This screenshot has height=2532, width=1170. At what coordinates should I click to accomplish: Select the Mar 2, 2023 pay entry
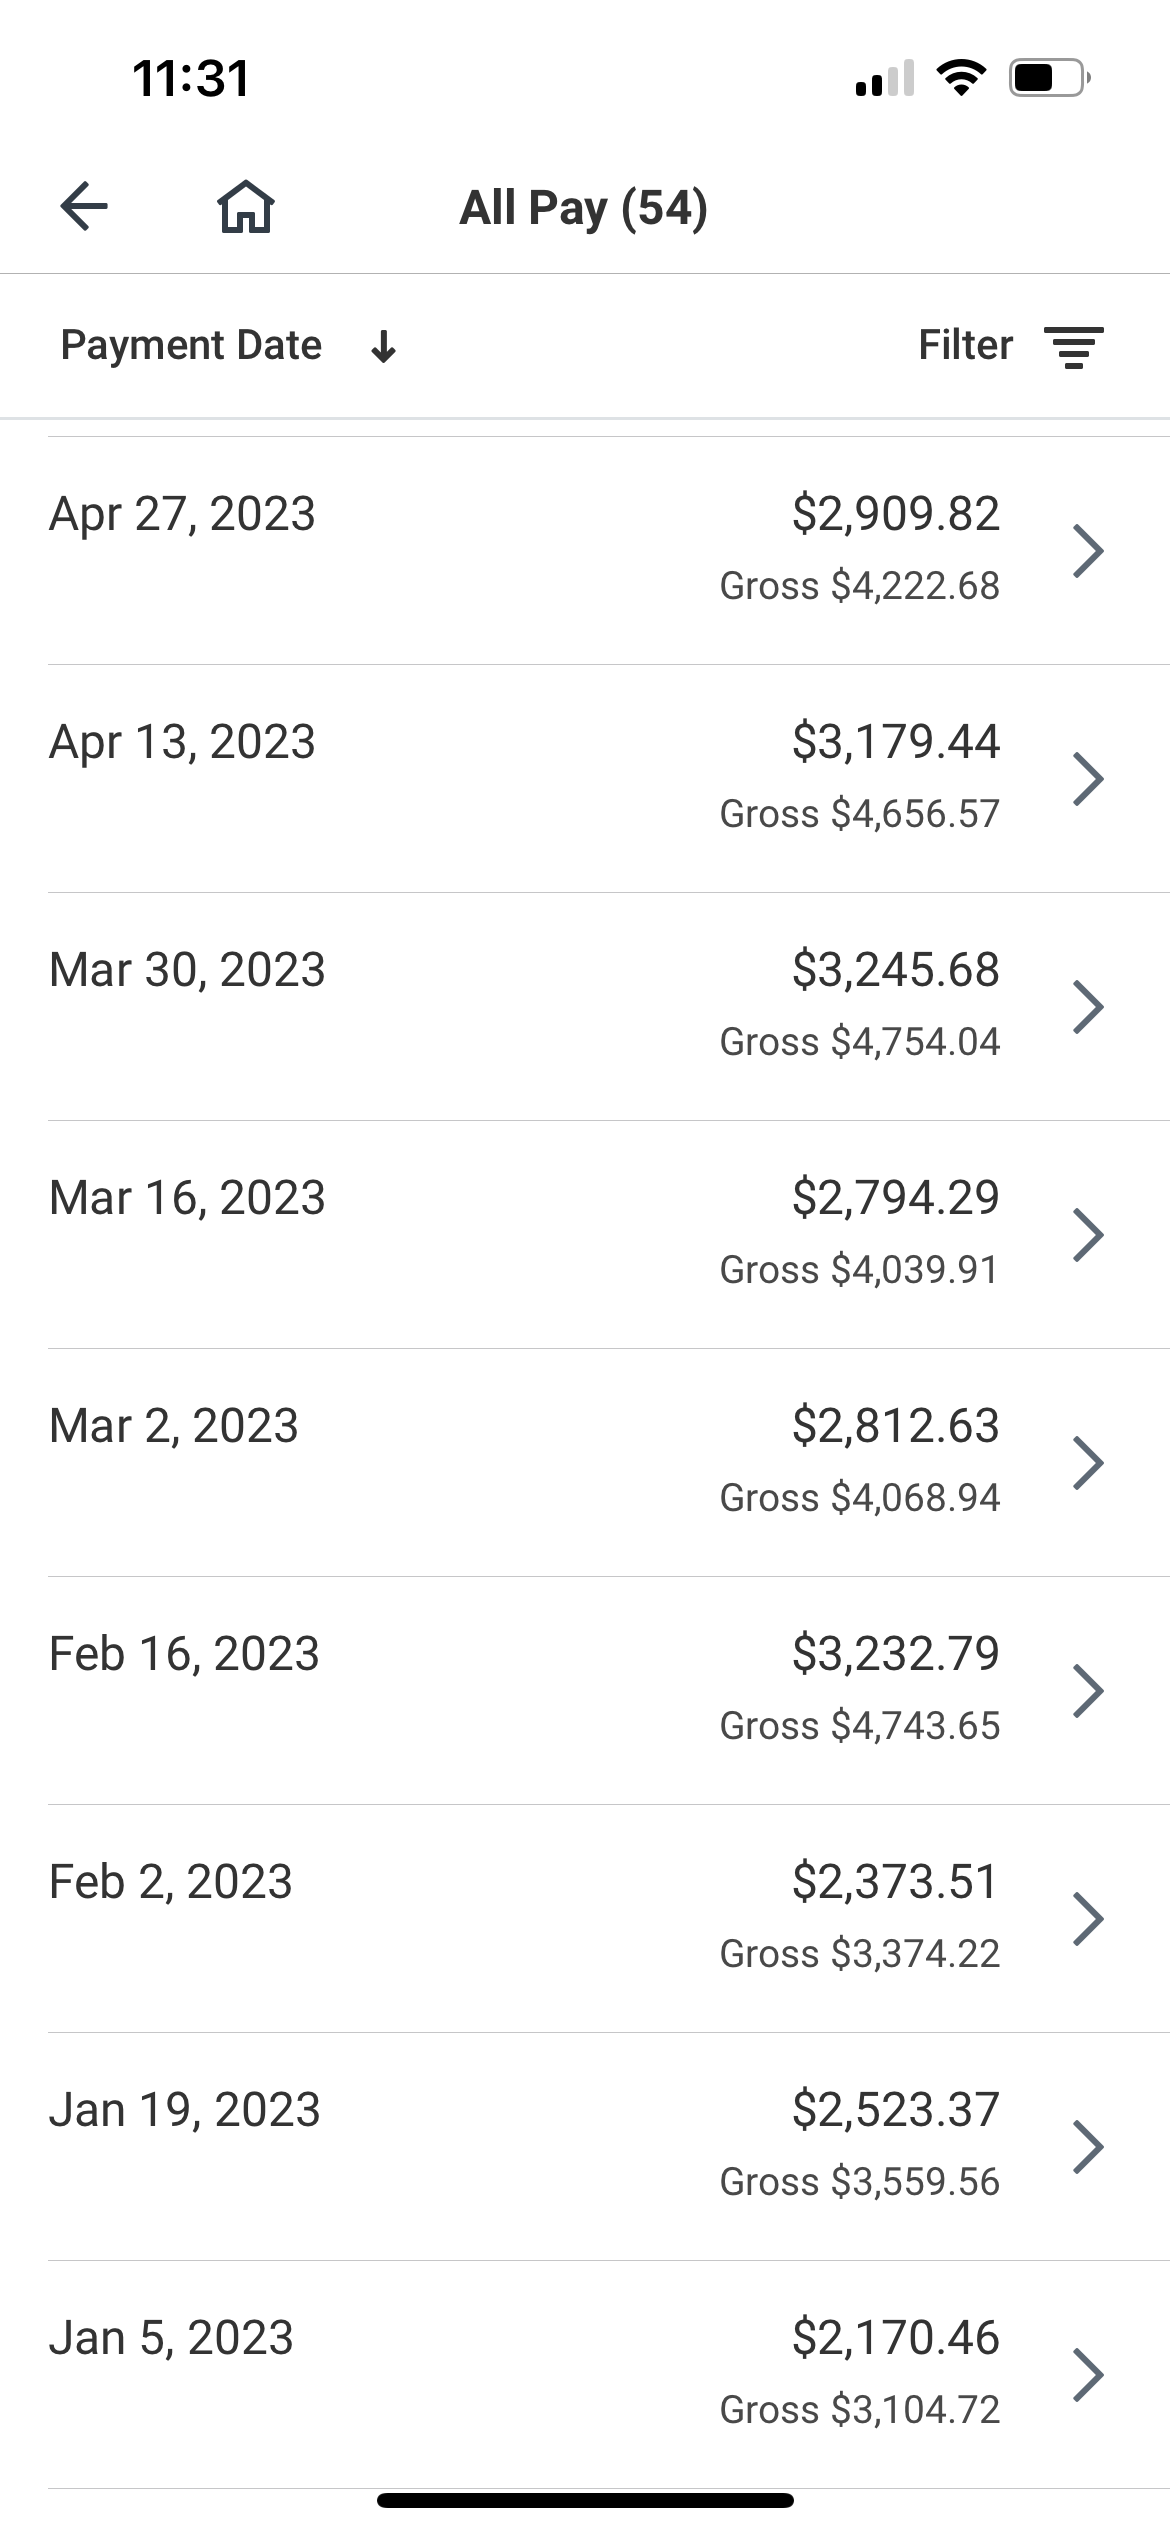click(x=585, y=1462)
